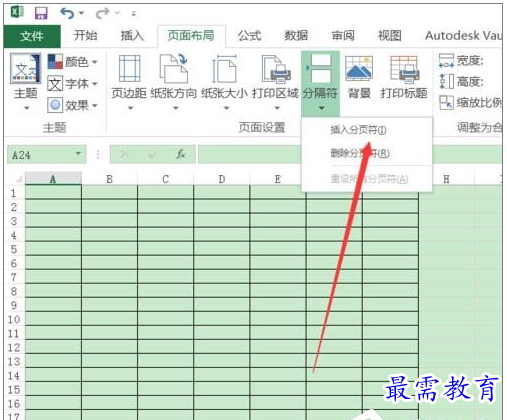Undo the last action
Viewport: 507px width, 420px height.
click(x=67, y=13)
